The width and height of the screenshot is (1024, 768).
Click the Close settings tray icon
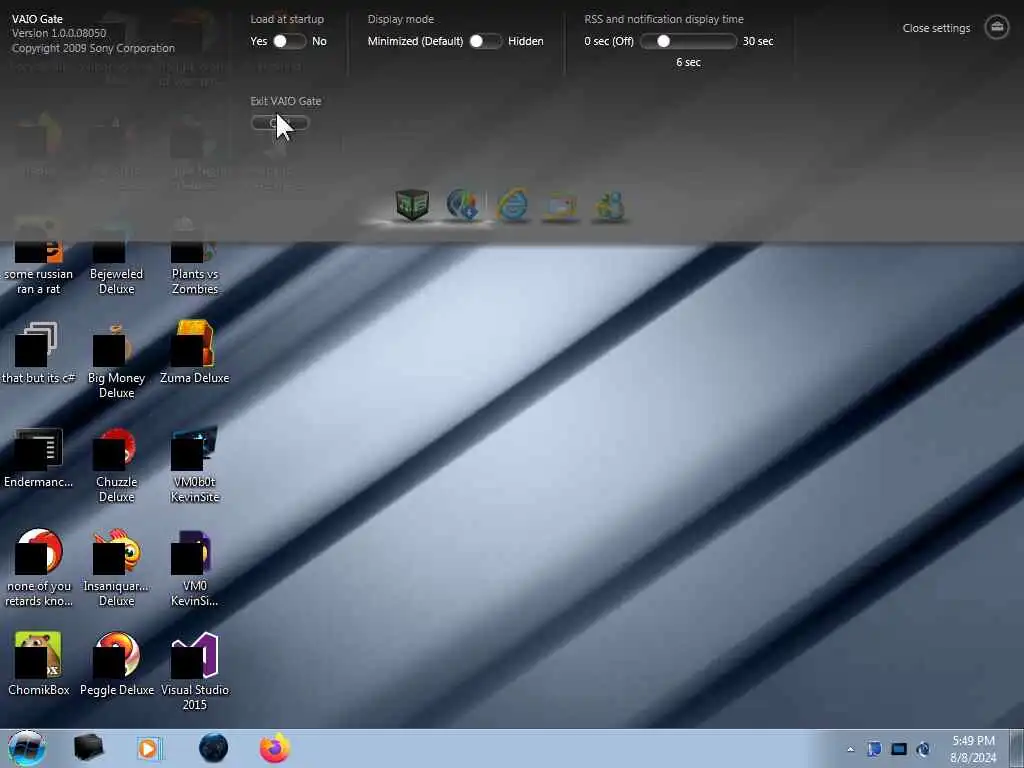[x=997, y=27]
